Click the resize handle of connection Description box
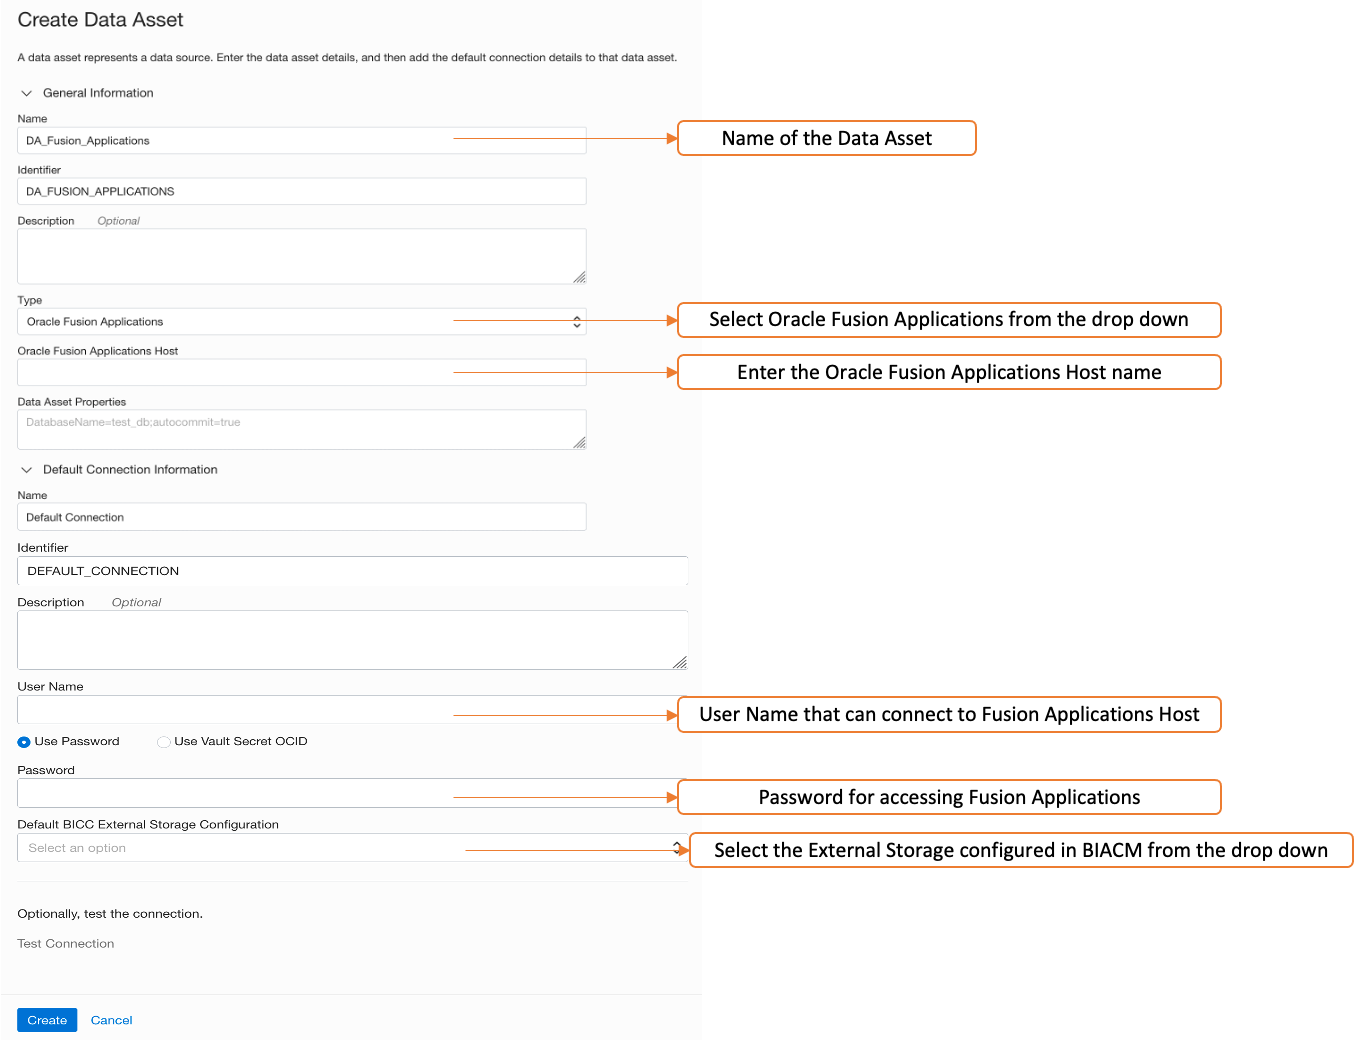Viewport: 1354px width, 1040px height. click(x=680, y=662)
